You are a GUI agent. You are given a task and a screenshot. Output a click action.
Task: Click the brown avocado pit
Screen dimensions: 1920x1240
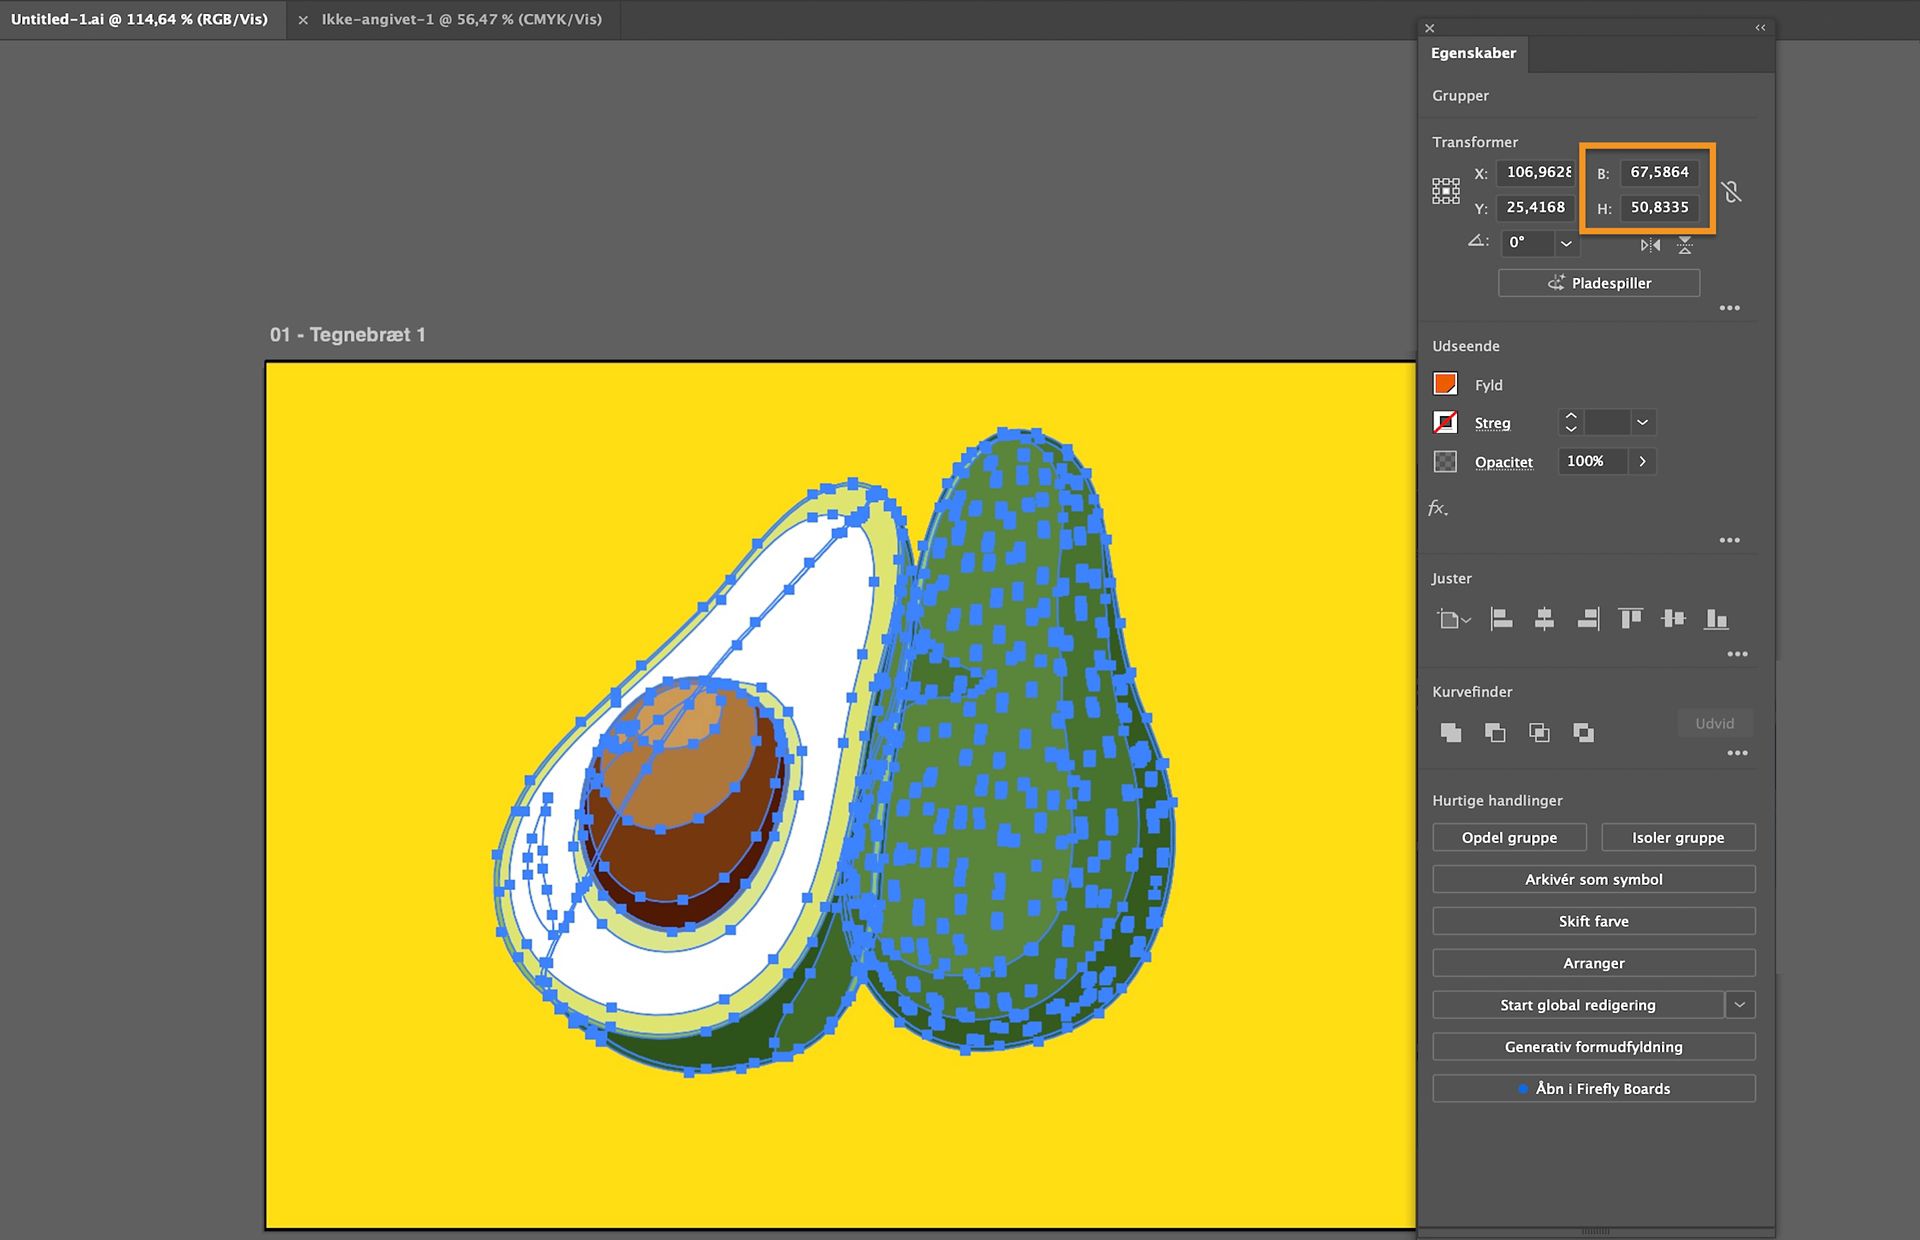tap(685, 803)
